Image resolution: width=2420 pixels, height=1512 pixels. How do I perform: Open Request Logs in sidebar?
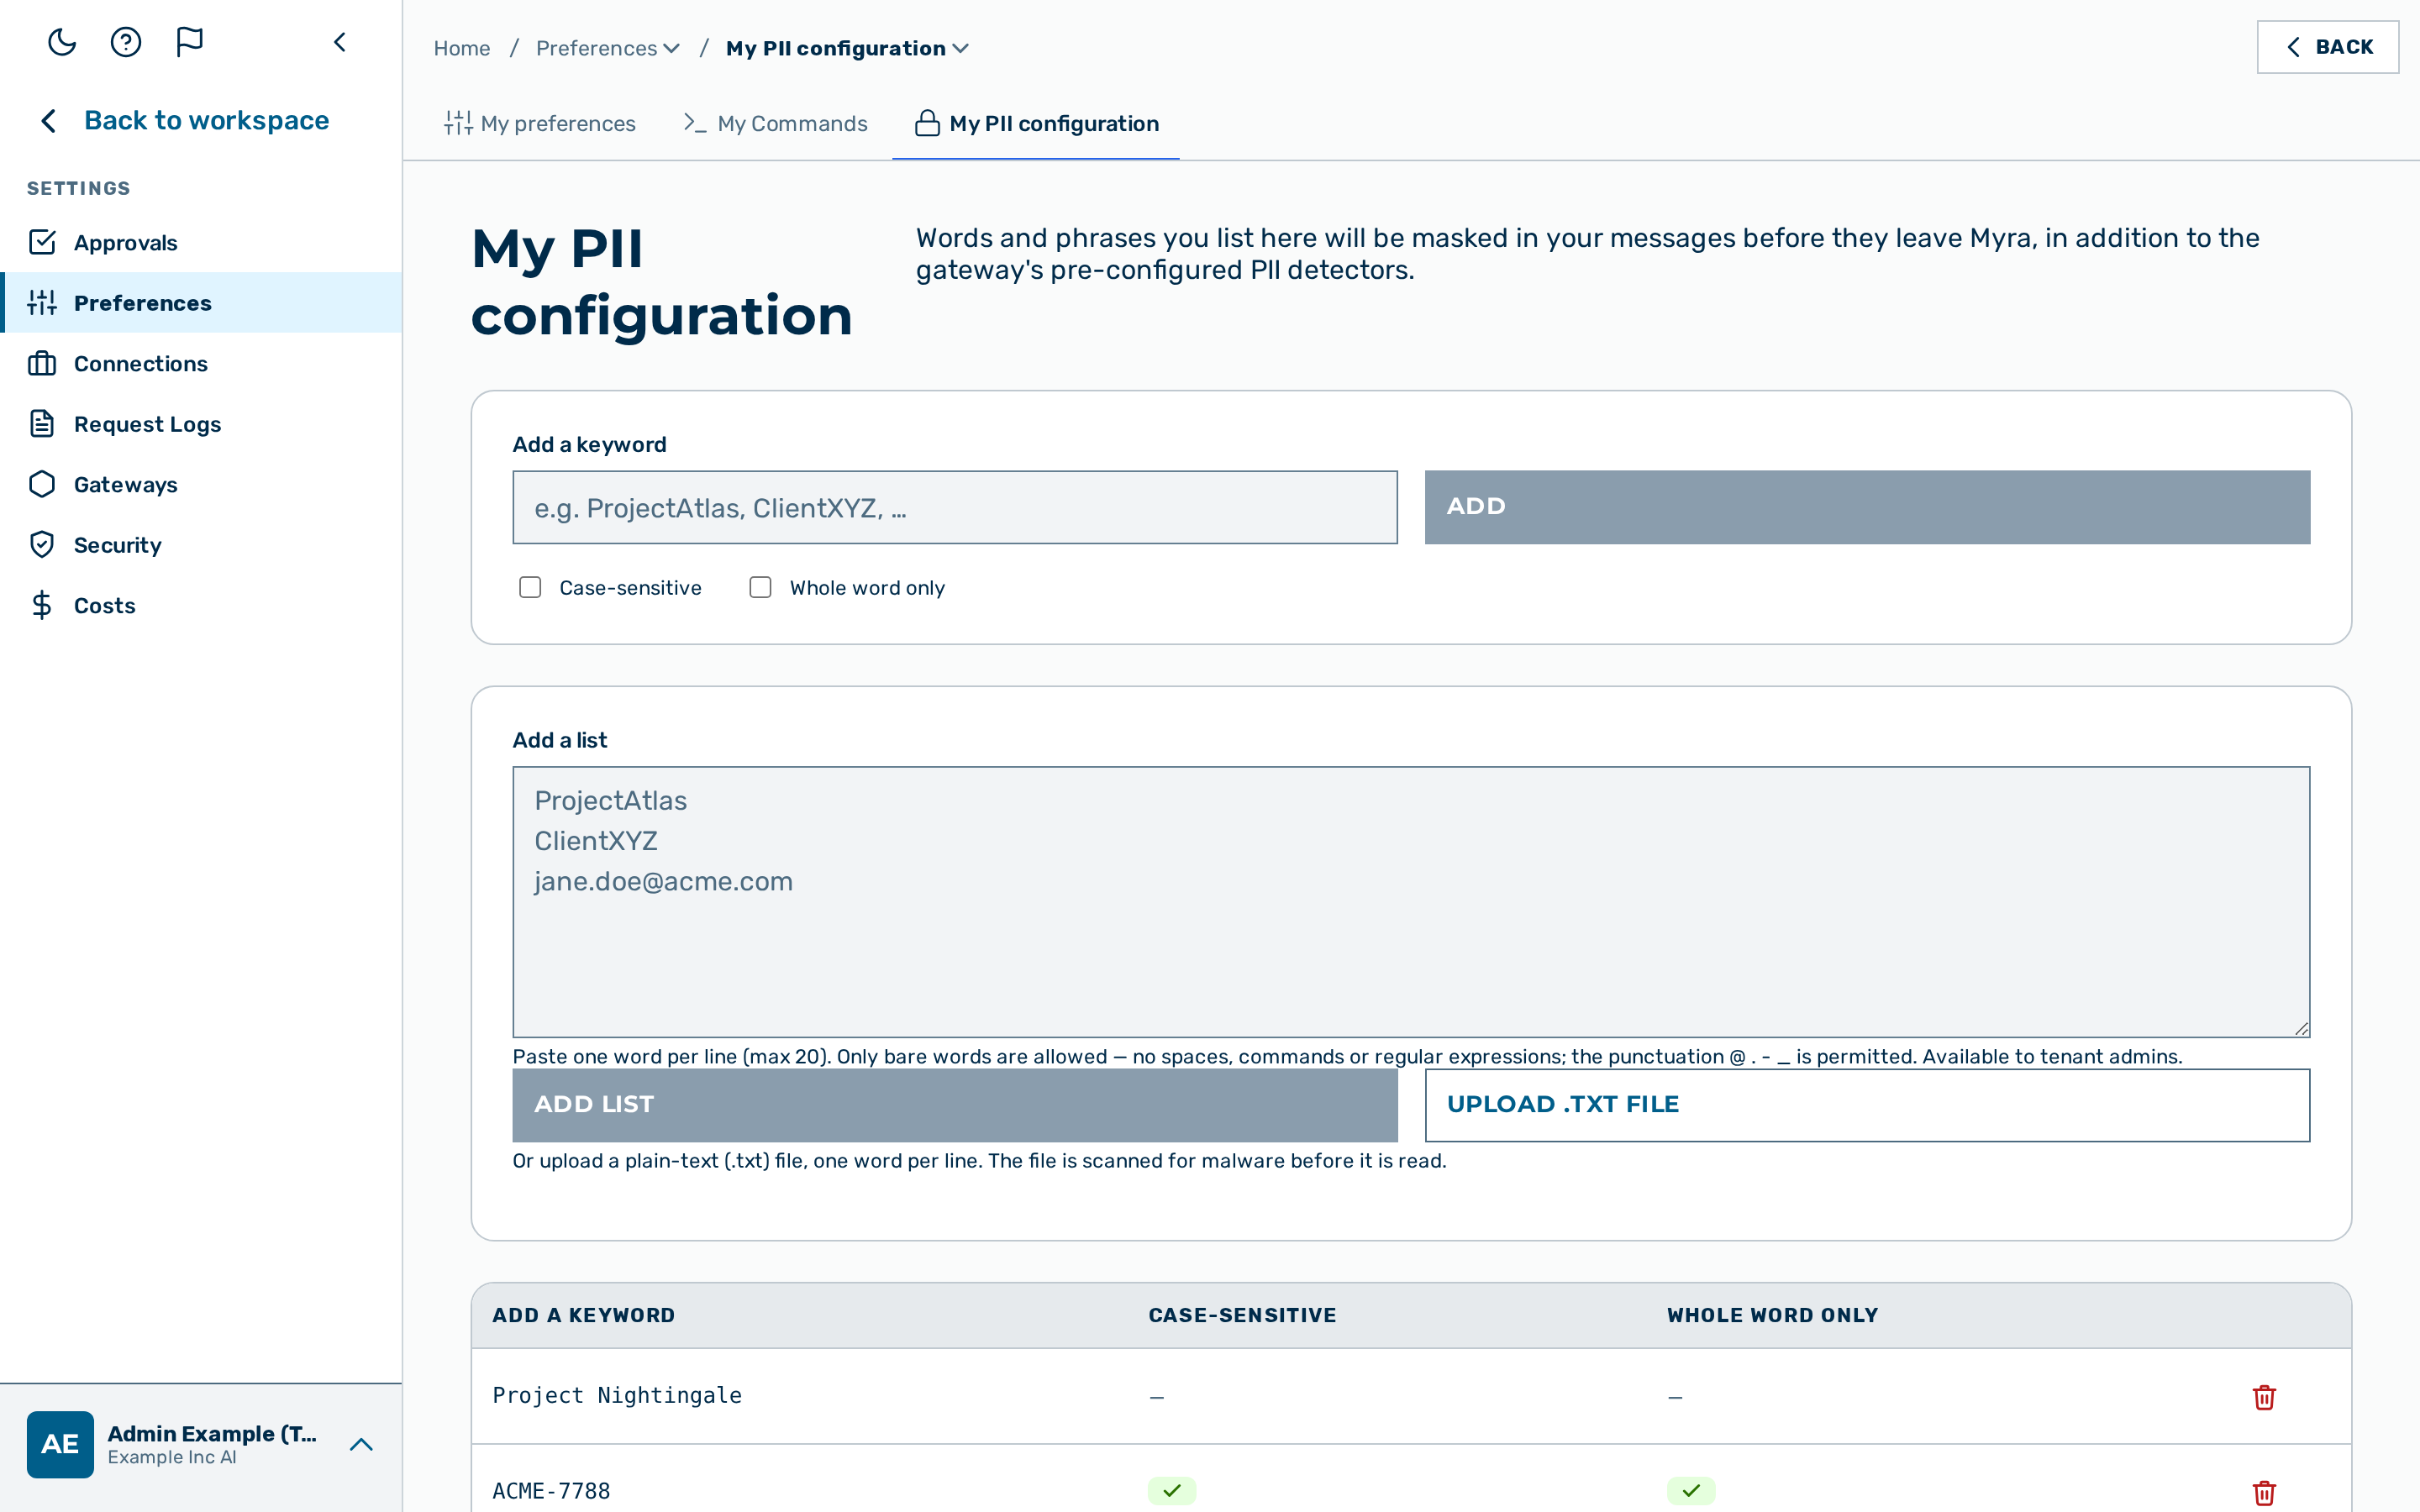point(201,423)
